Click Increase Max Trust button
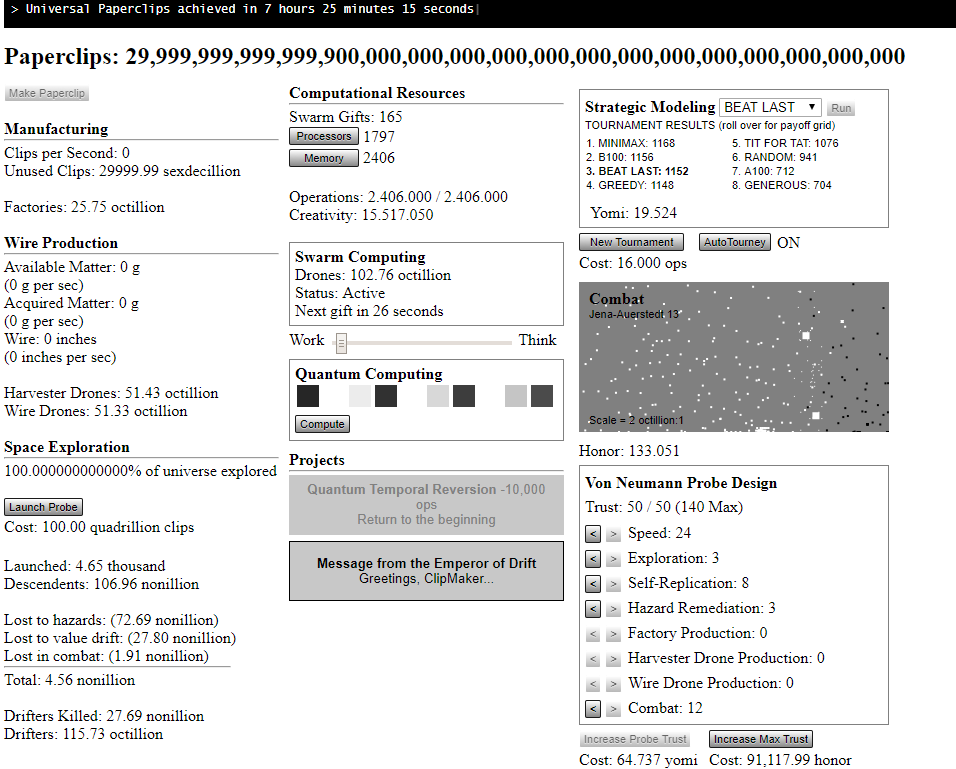The width and height of the screenshot is (956, 769). coord(760,739)
